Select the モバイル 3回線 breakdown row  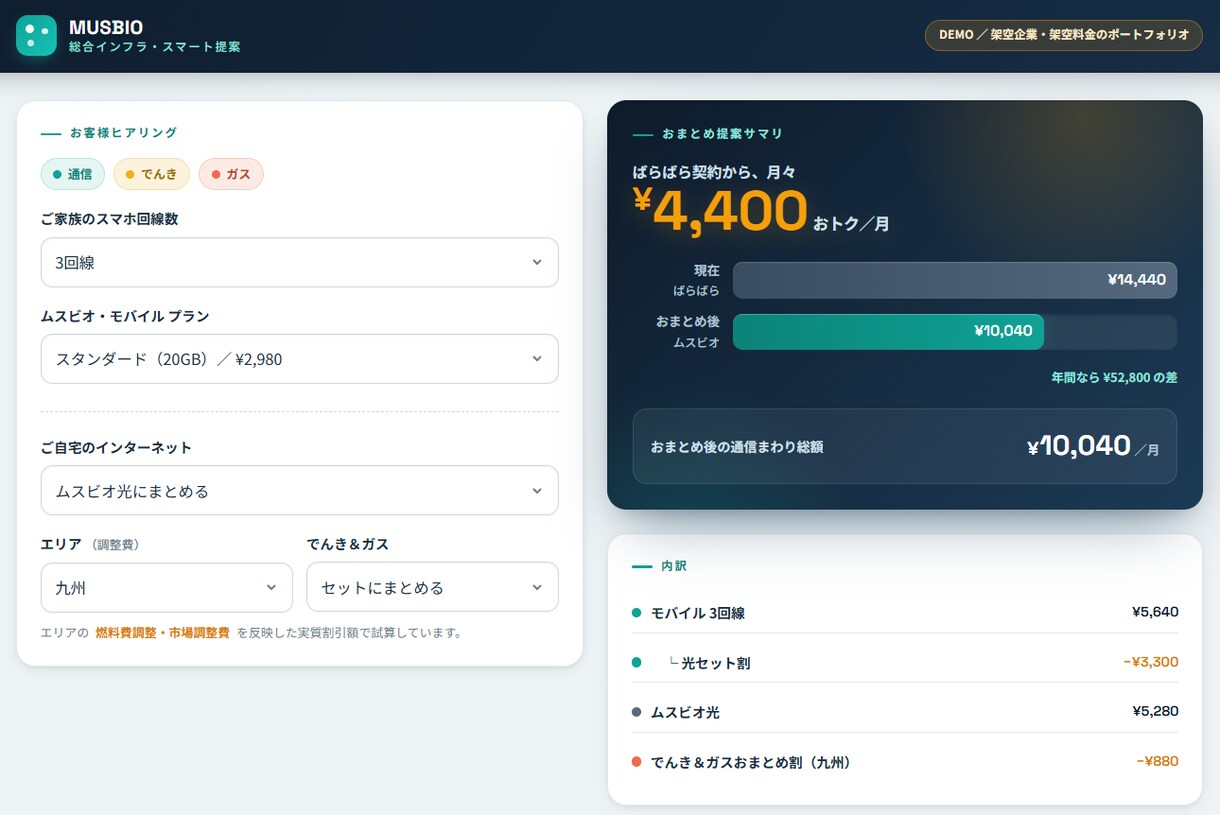pyautogui.click(x=905, y=613)
